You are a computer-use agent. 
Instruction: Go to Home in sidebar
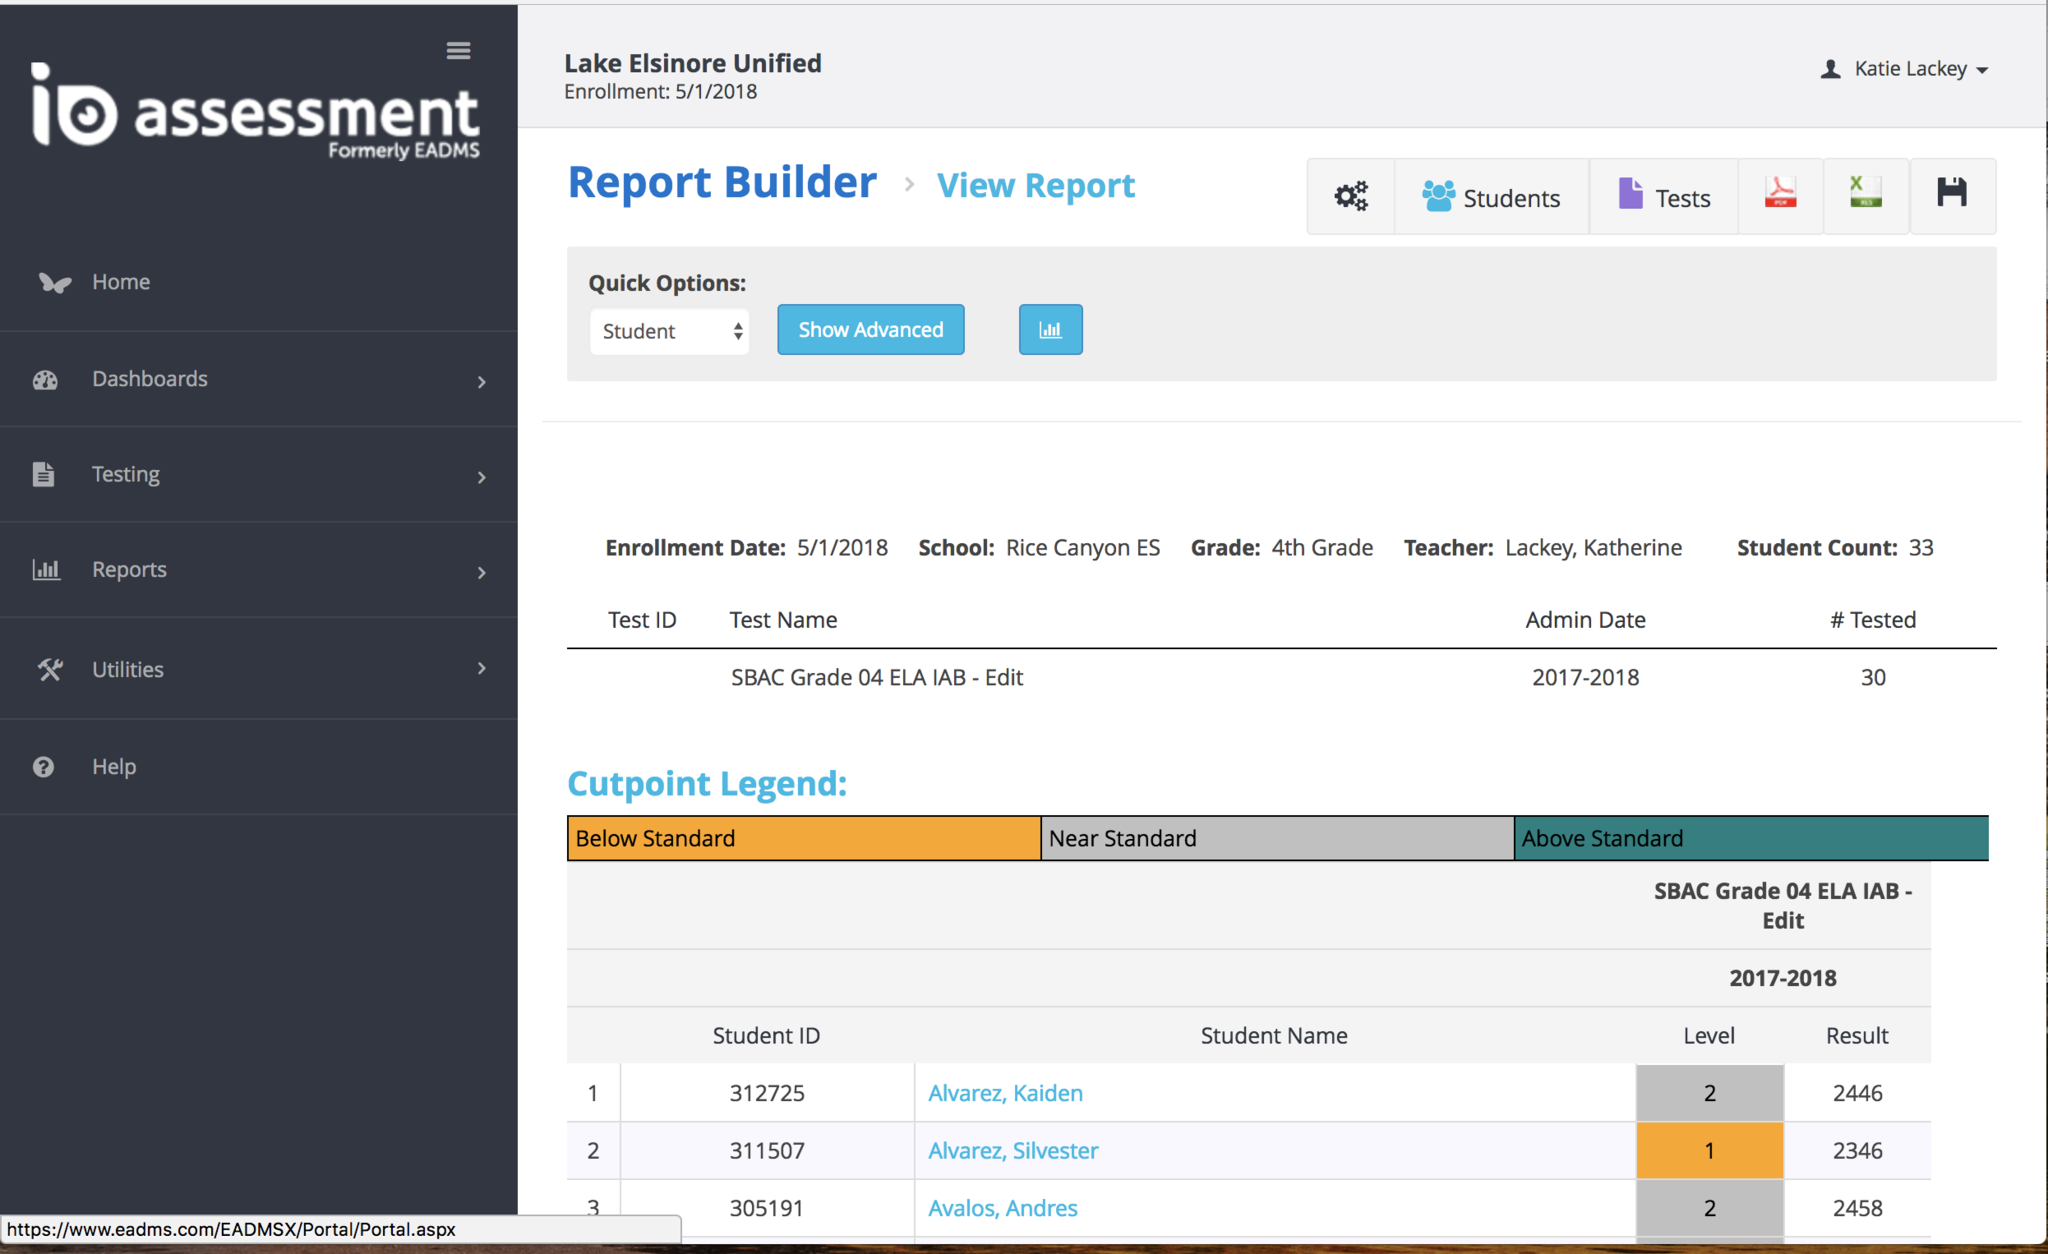121,282
